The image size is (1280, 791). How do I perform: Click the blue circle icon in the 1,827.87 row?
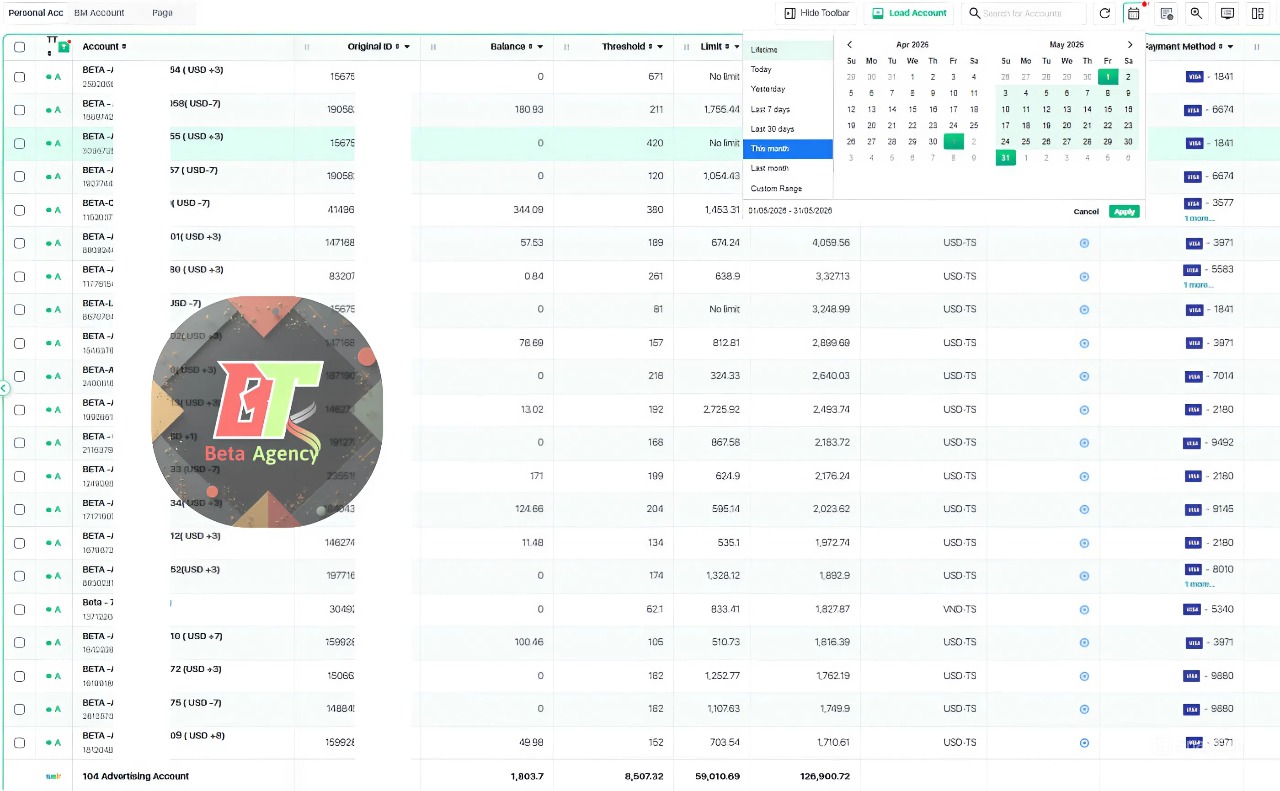coord(1084,609)
